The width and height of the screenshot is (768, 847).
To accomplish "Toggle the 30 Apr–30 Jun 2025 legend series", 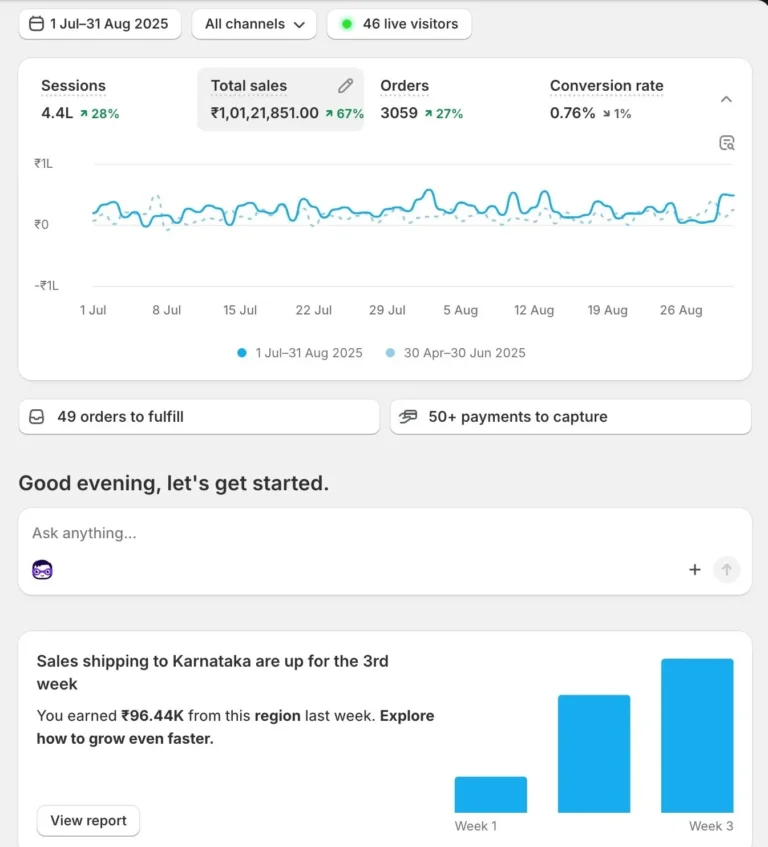I will click(x=455, y=353).
